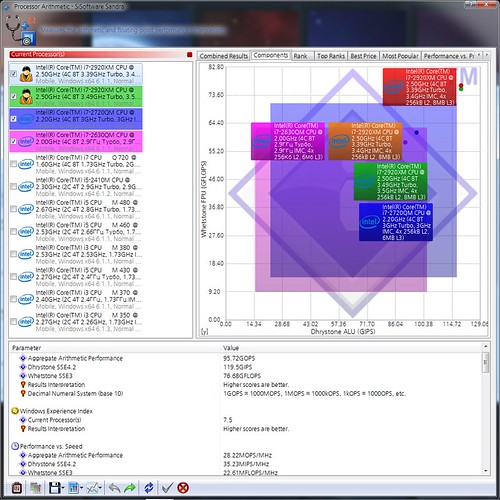
Task: Click the Performance vs. Speed clock icon
Action: pyautogui.click(x=15, y=446)
